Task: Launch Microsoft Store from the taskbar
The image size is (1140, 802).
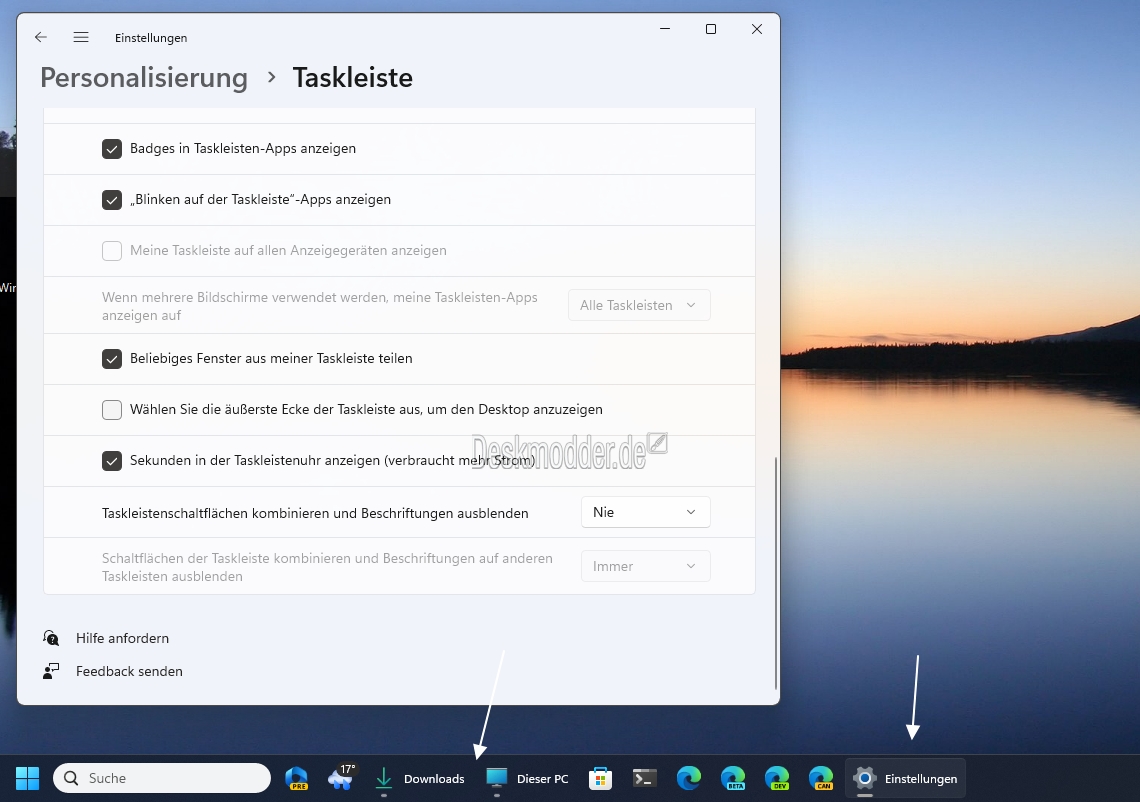Action: [x=600, y=778]
